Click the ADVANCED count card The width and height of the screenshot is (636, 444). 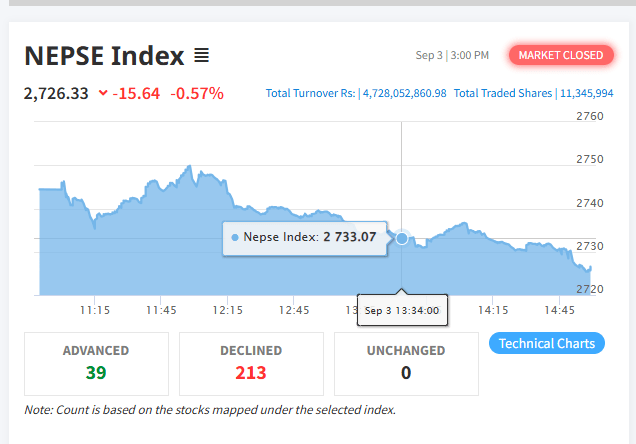(x=96, y=364)
